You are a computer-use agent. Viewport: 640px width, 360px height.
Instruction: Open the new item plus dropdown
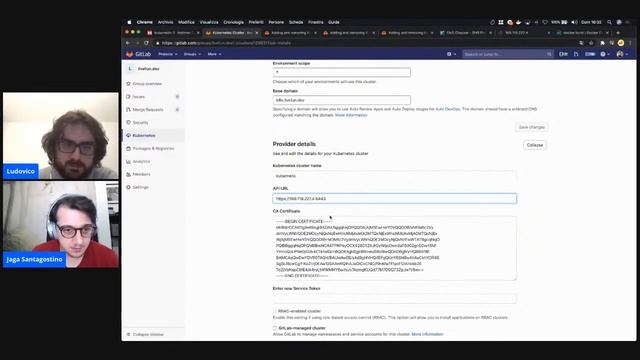coord(451,54)
